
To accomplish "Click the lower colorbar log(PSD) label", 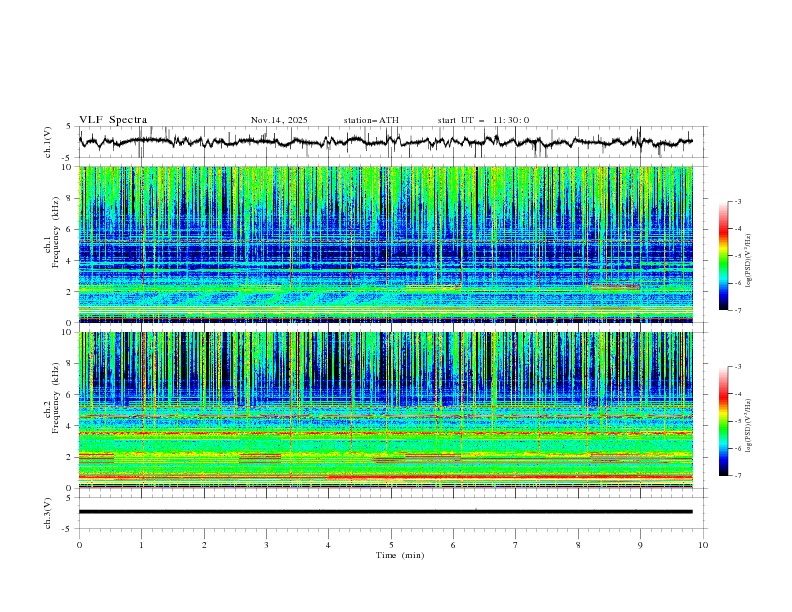I will tap(749, 425).
